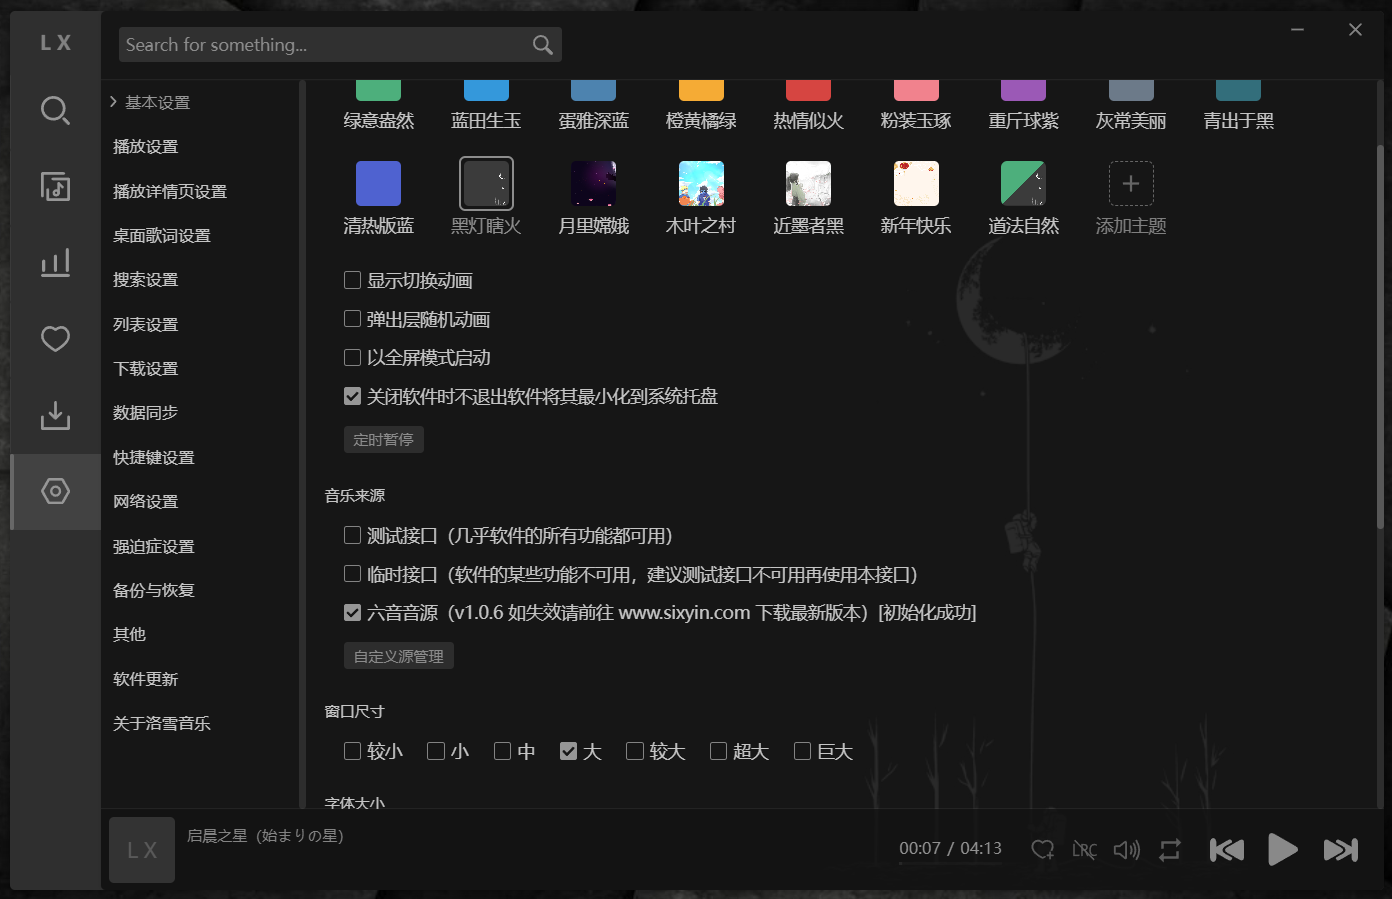Select 测试接口 music source
Viewport: 1392px width, 899px height.
point(352,535)
